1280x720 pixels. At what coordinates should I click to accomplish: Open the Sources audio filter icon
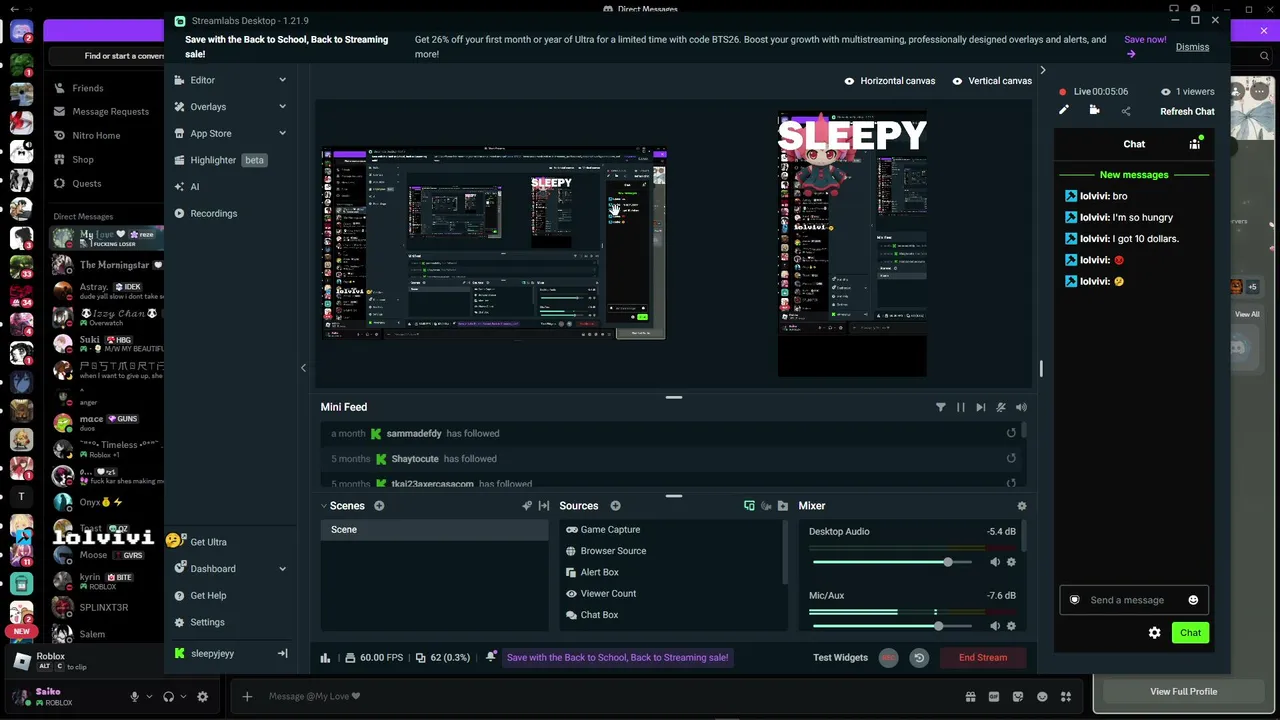[766, 506]
